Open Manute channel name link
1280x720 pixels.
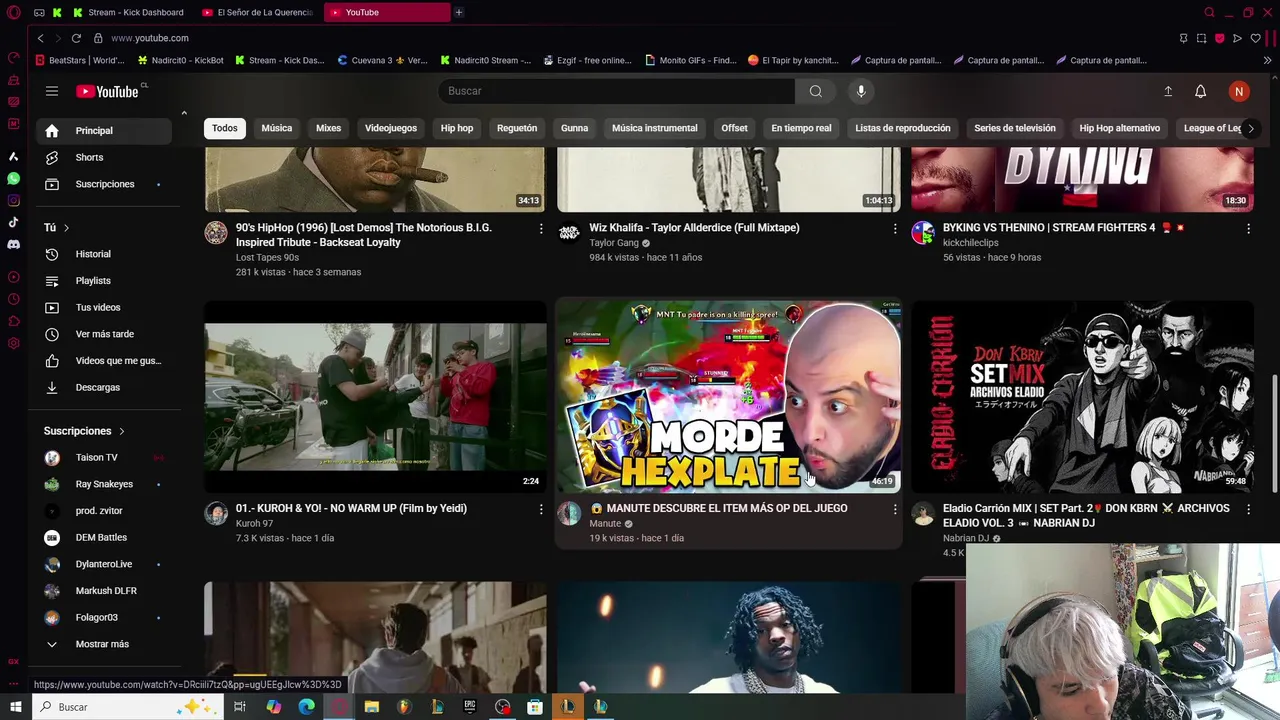point(605,524)
